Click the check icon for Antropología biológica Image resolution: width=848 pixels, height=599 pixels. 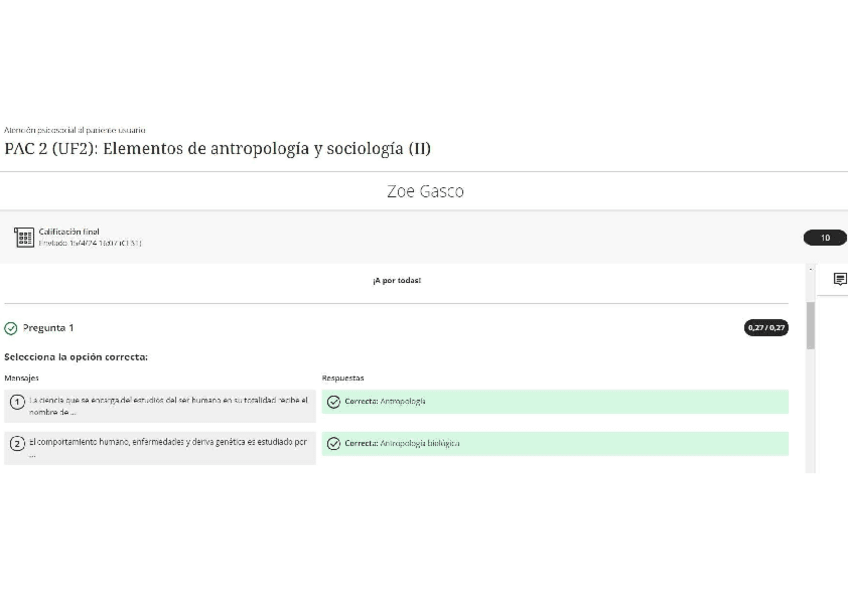(334, 444)
